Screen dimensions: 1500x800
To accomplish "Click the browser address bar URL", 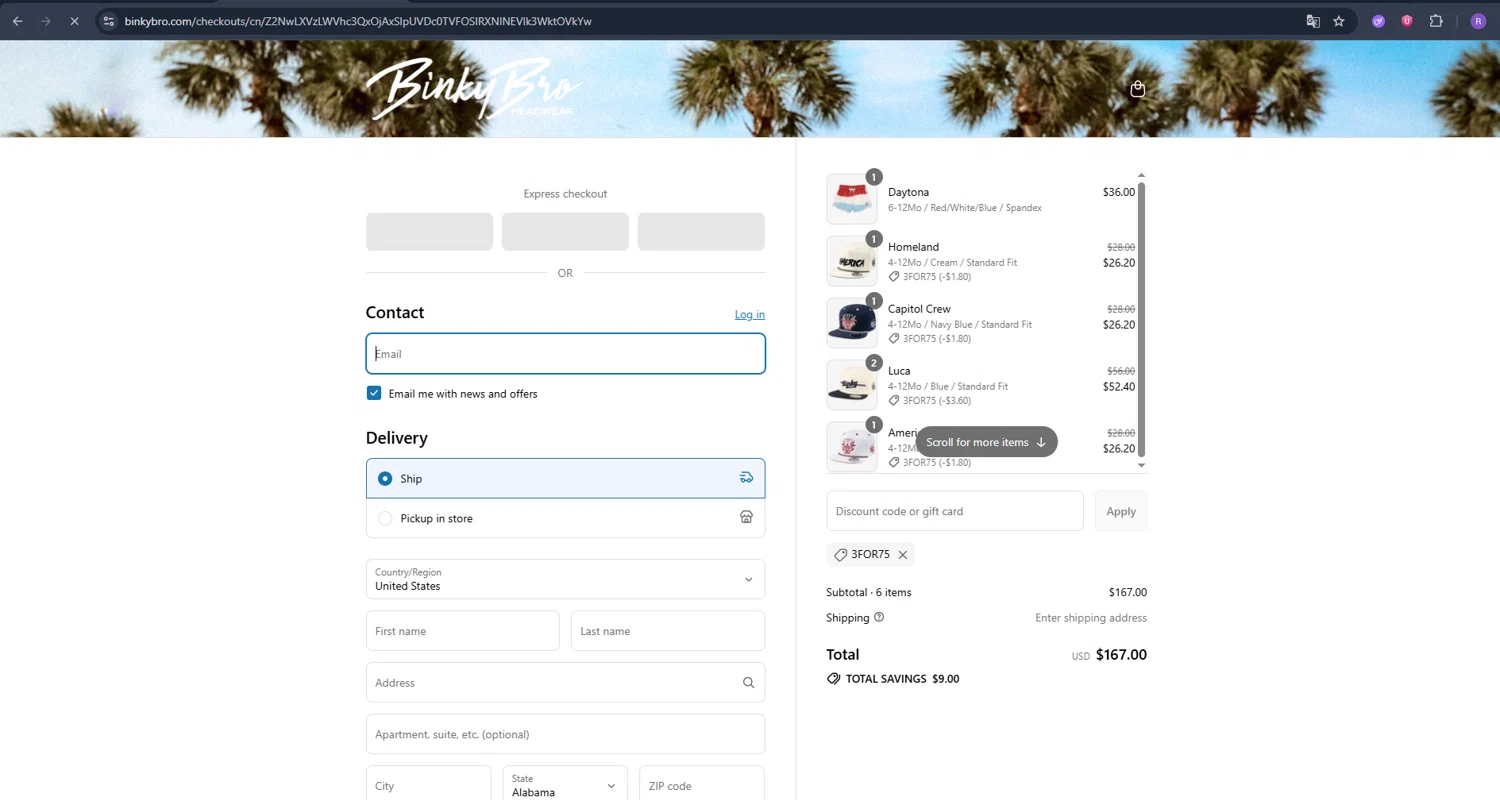I will pos(358,21).
